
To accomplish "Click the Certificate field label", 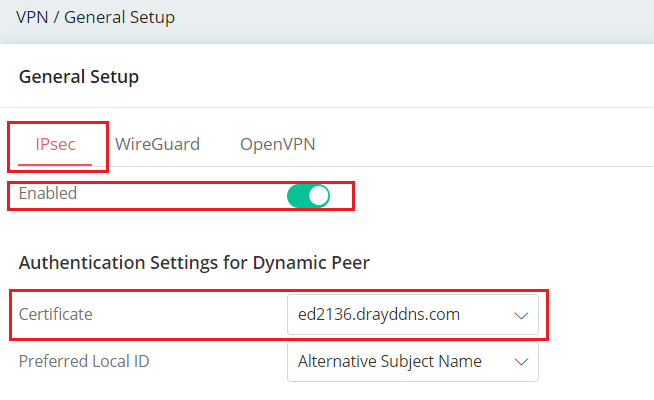I will click(56, 314).
